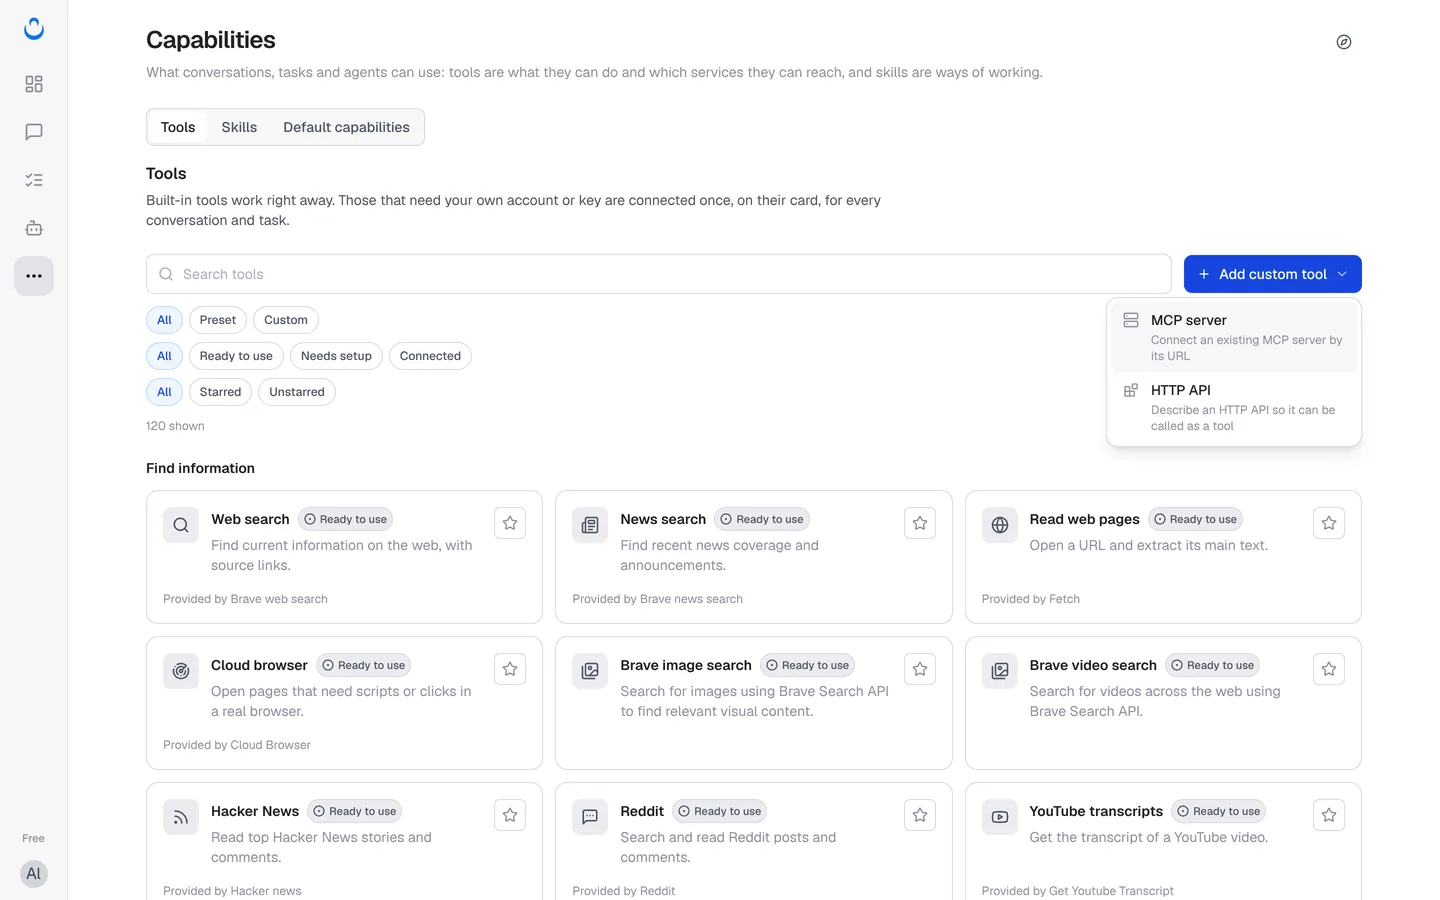
Task: Click the News search tool icon
Action: (x=590, y=525)
